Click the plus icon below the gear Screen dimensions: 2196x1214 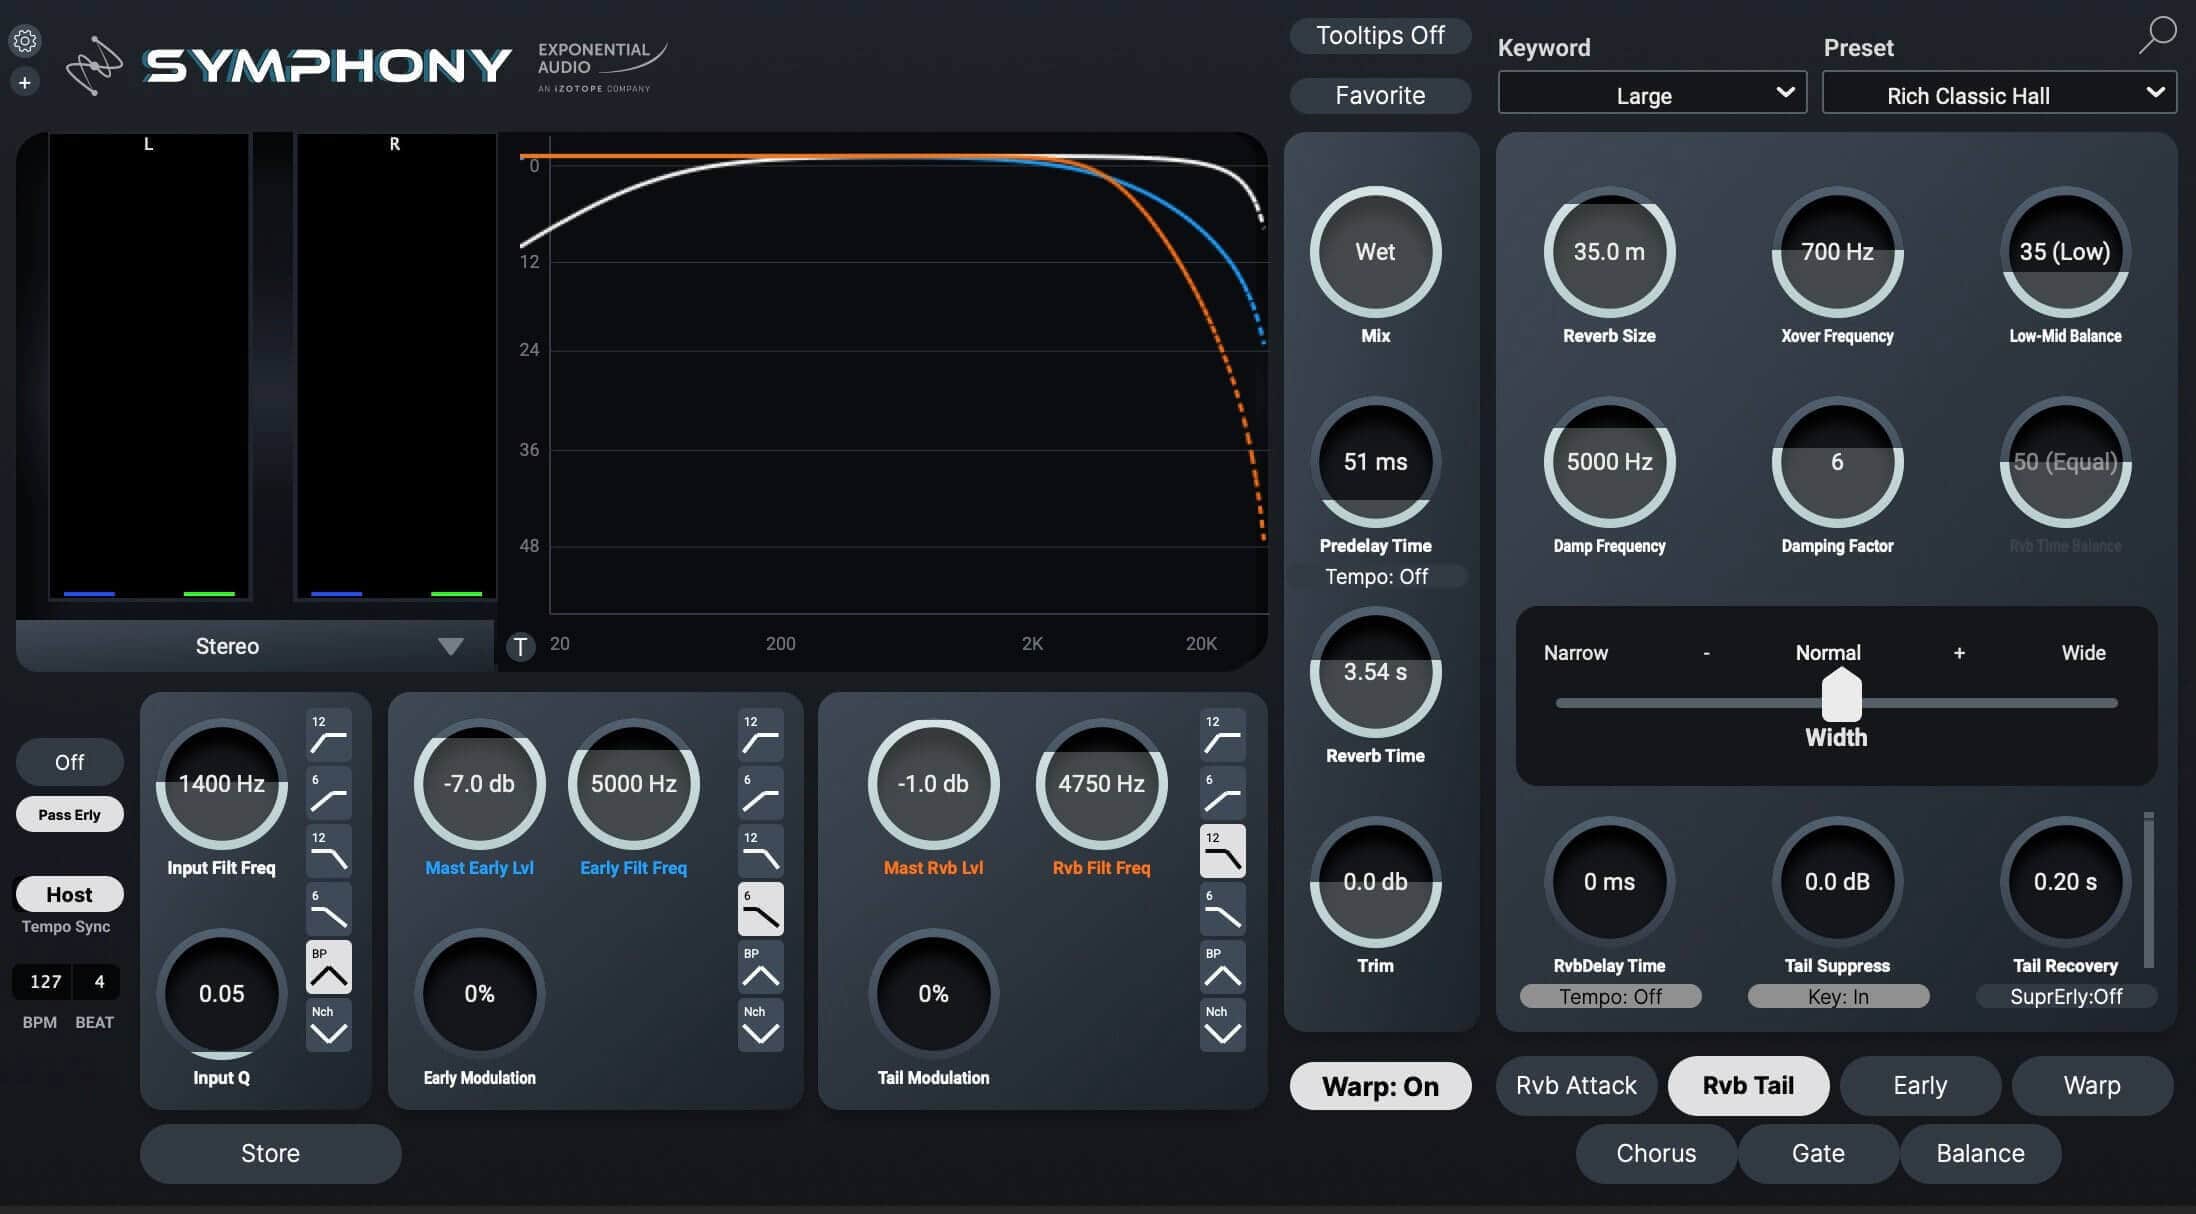25,82
